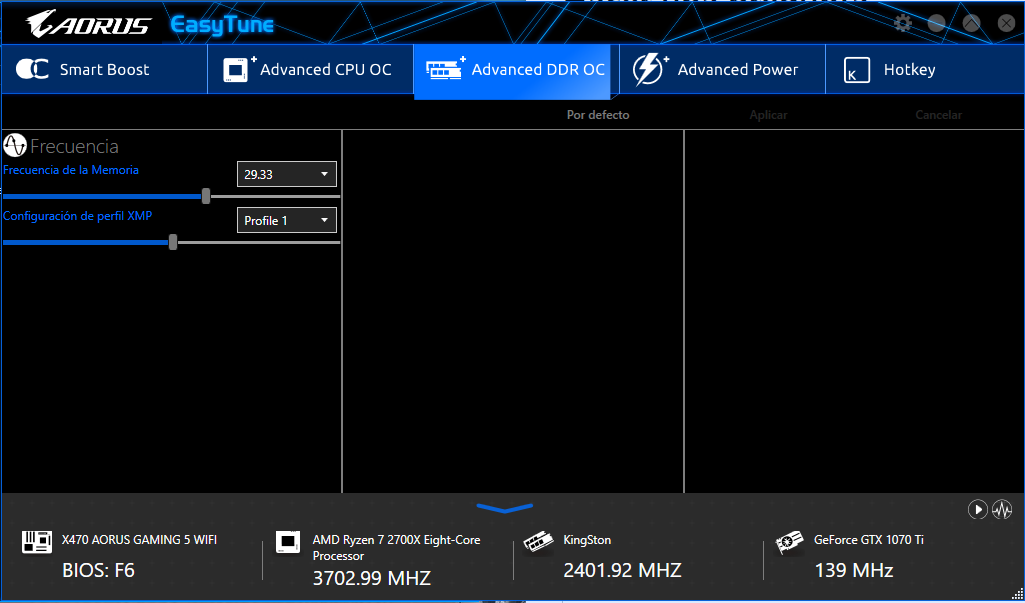1025x603 pixels.
Task: Click the GeForce graphics card icon
Action: point(789,543)
